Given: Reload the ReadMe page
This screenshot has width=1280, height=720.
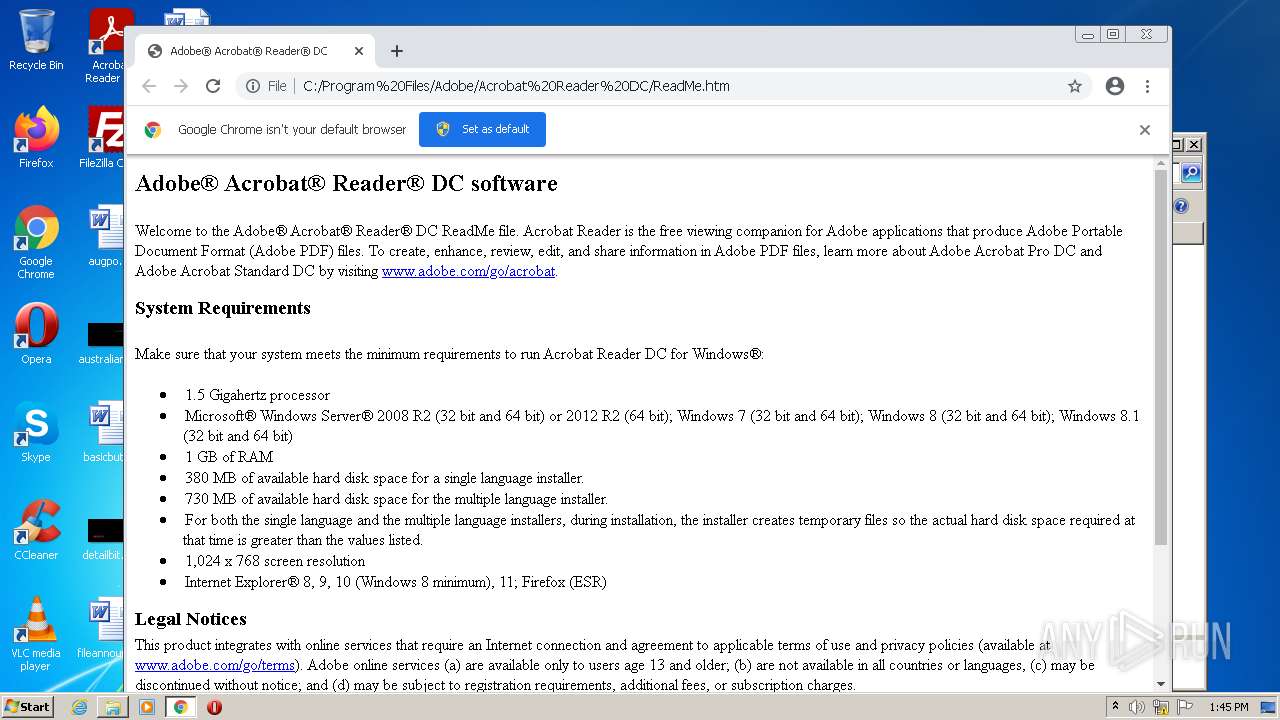Looking at the screenshot, I should (213, 86).
